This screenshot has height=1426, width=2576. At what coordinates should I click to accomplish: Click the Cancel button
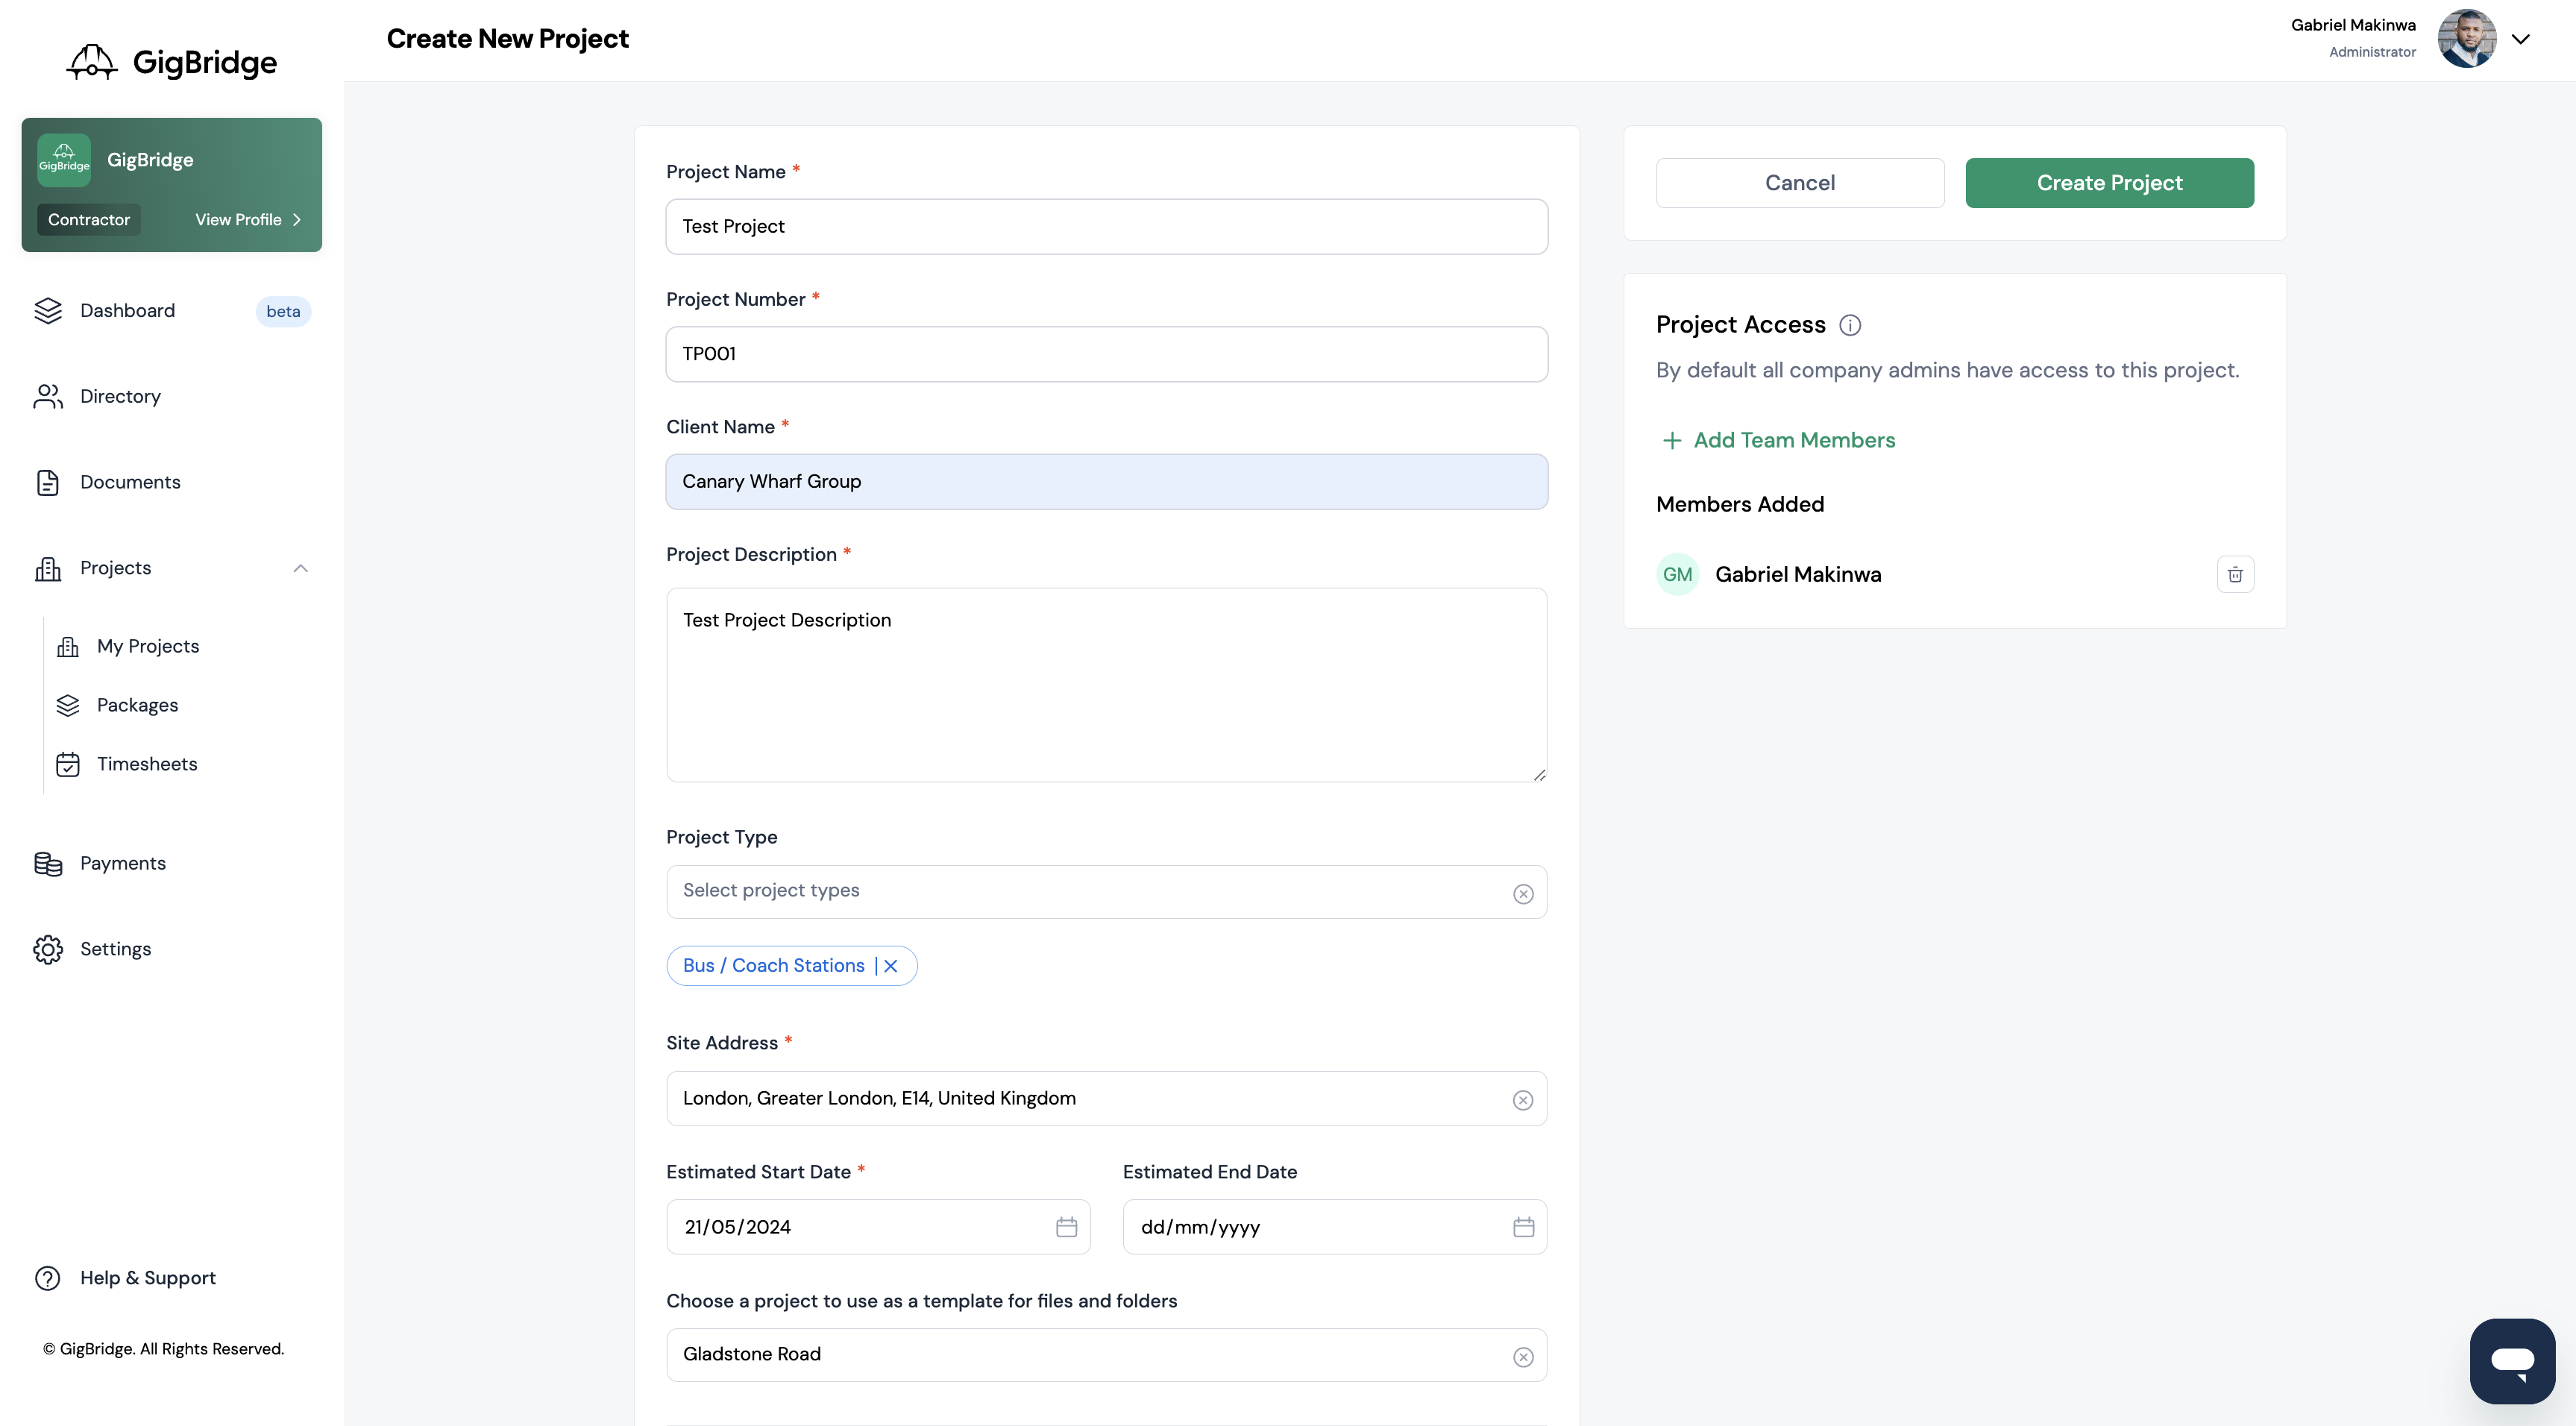coord(1800,183)
